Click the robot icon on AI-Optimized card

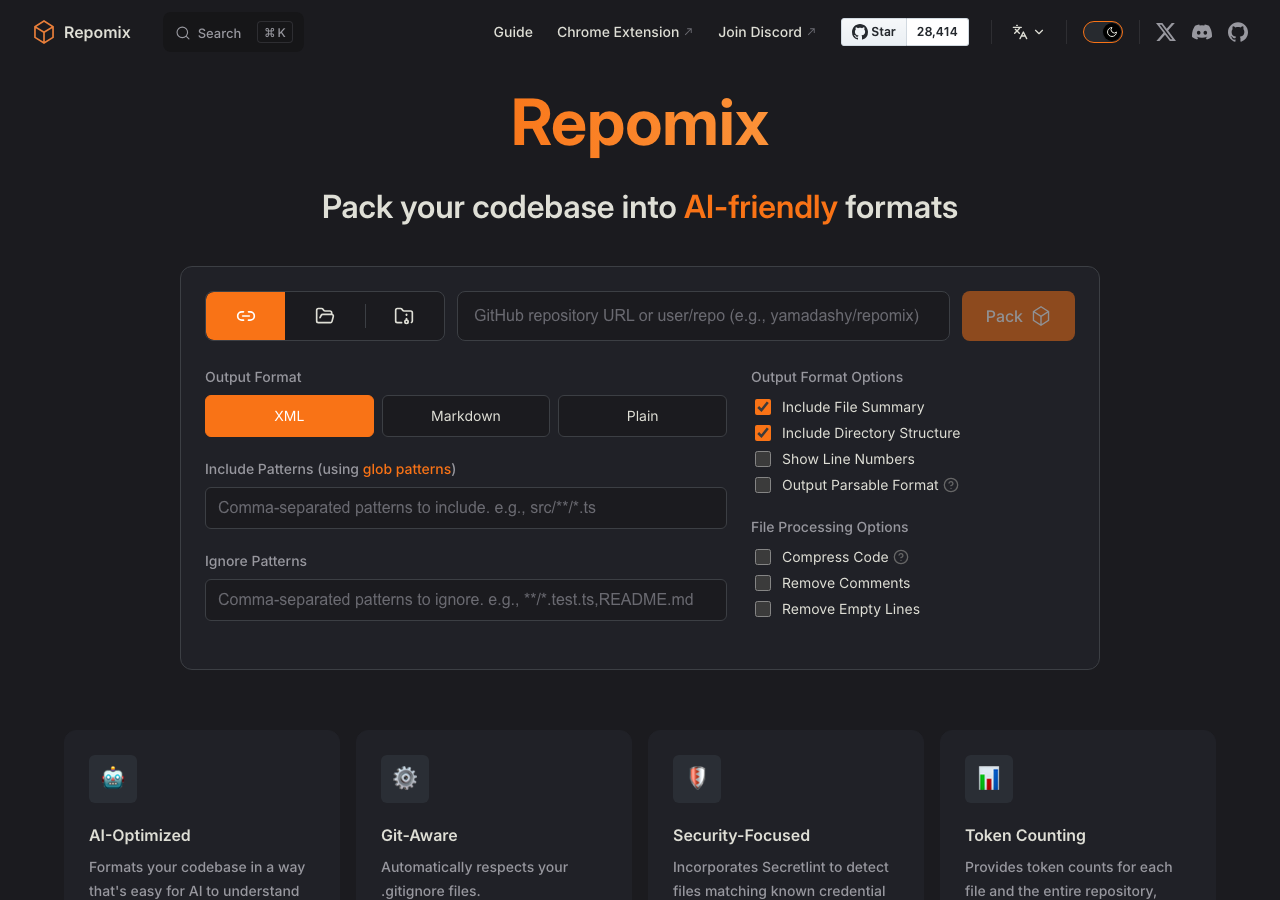113,779
